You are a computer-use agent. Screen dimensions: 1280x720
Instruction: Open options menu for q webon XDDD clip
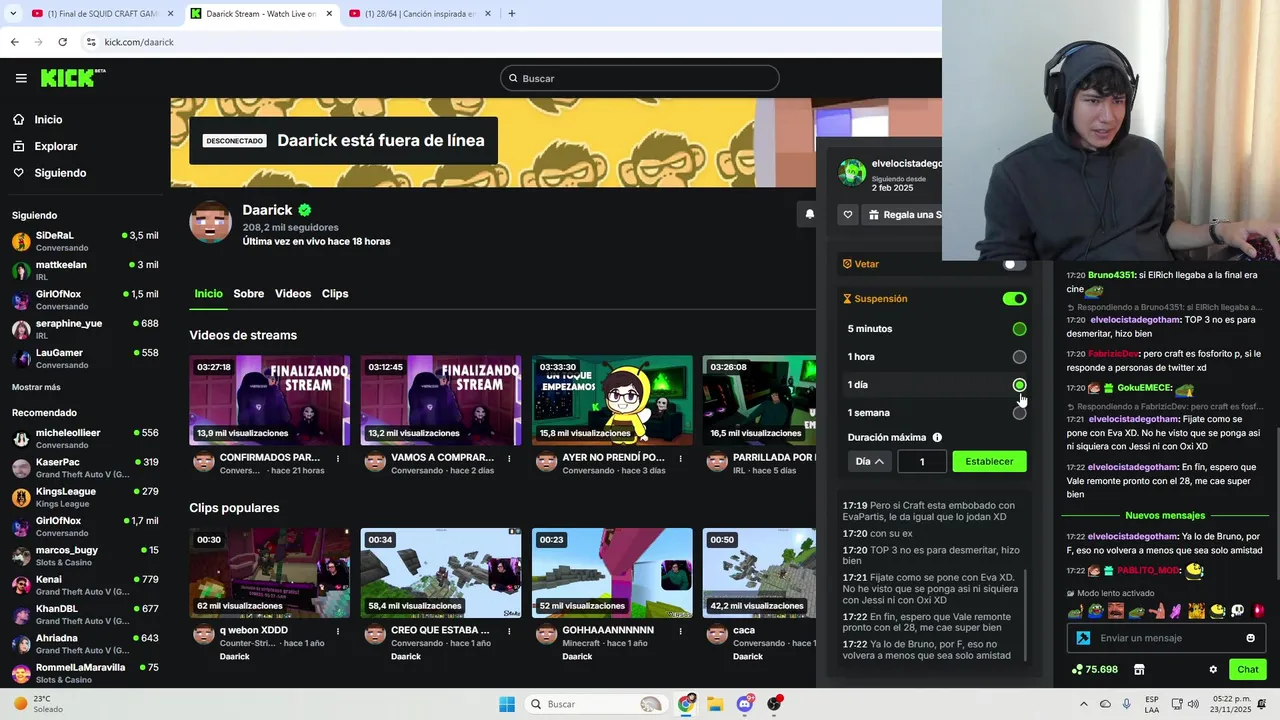338,632
